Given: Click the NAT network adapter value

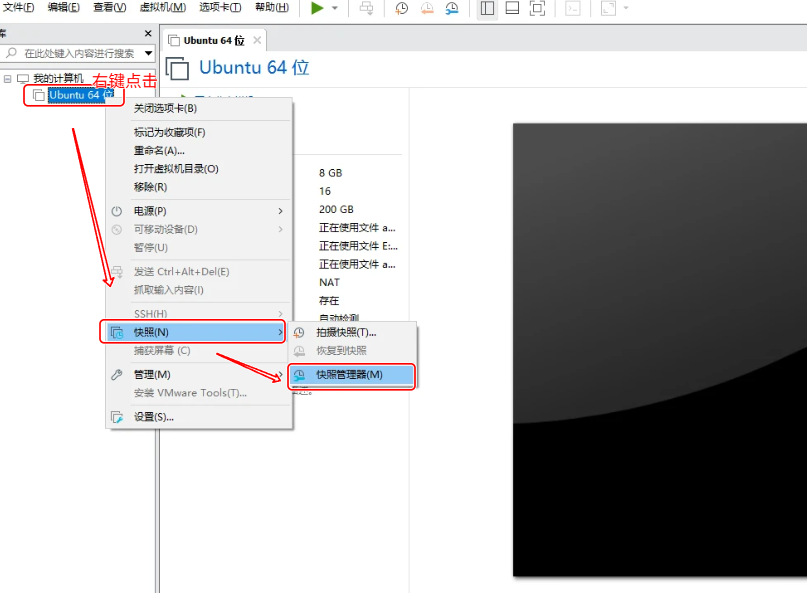Looking at the screenshot, I should point(329,283).
